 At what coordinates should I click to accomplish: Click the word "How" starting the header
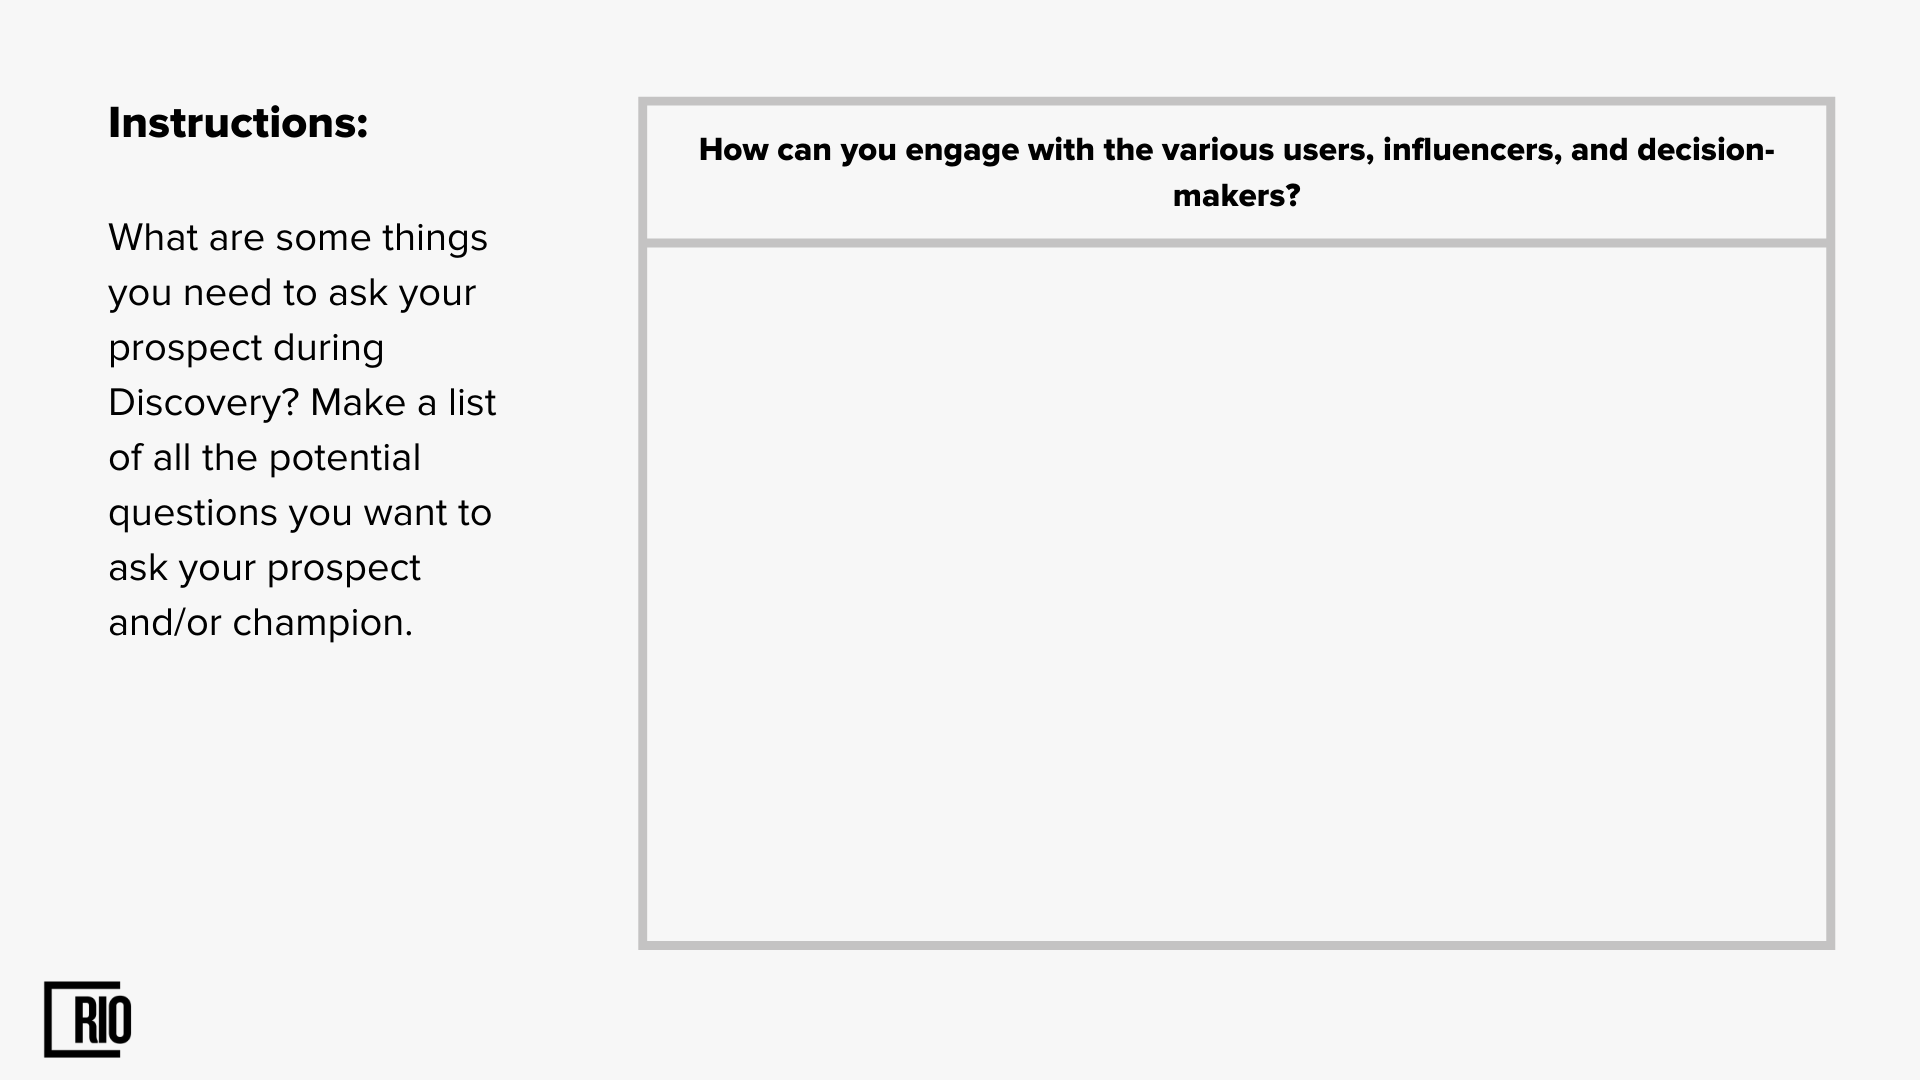coord(734,150)
